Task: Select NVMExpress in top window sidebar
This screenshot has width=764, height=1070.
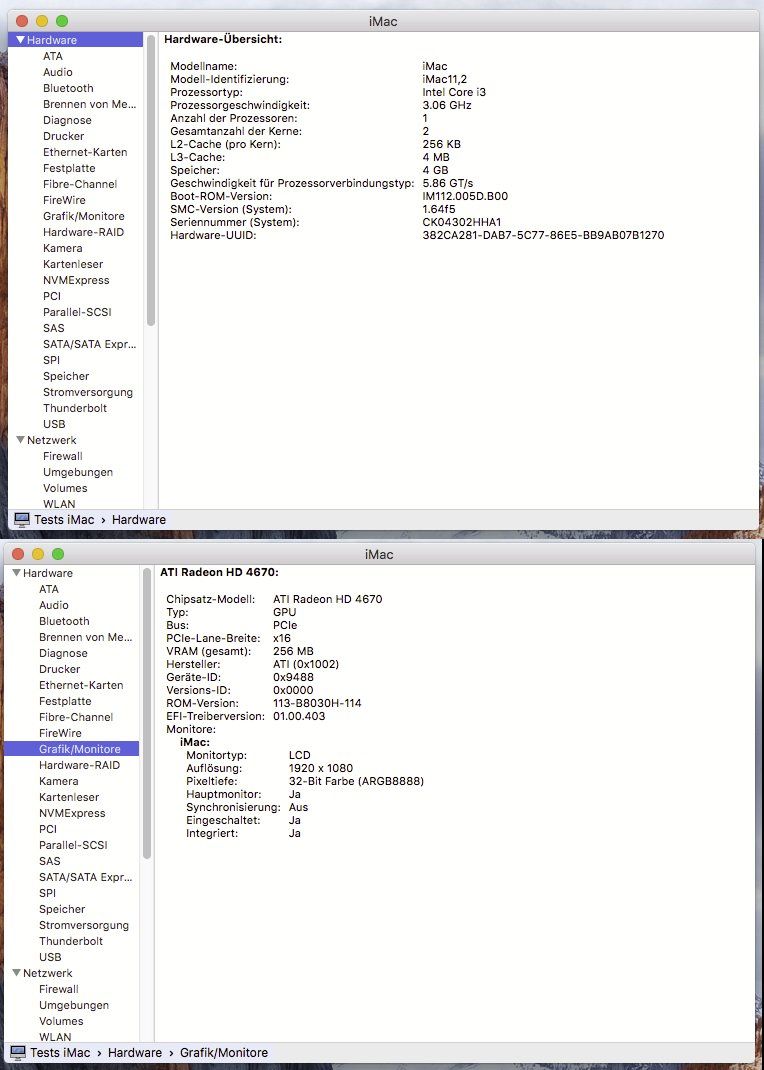Action: 76,280
